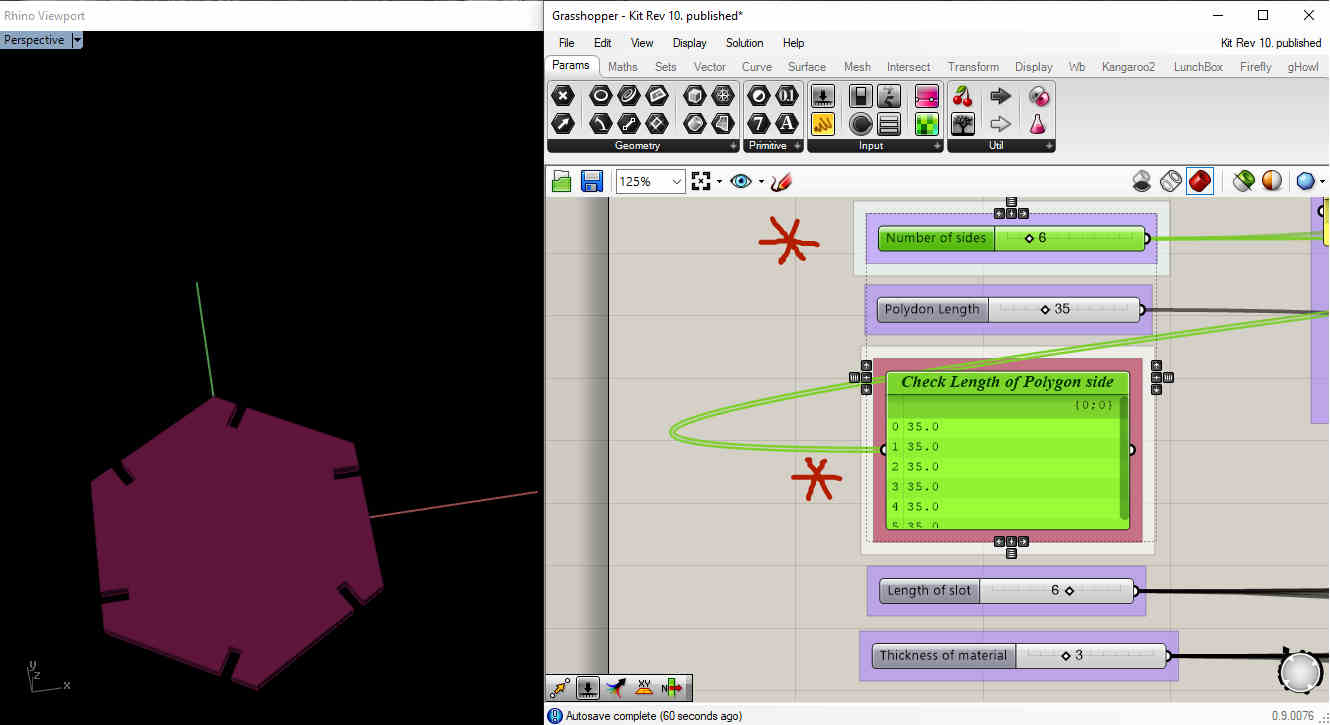Click the panel's vertical scrollbar
Screen dimensions: 1330x725
click(x=1123, y=457)
